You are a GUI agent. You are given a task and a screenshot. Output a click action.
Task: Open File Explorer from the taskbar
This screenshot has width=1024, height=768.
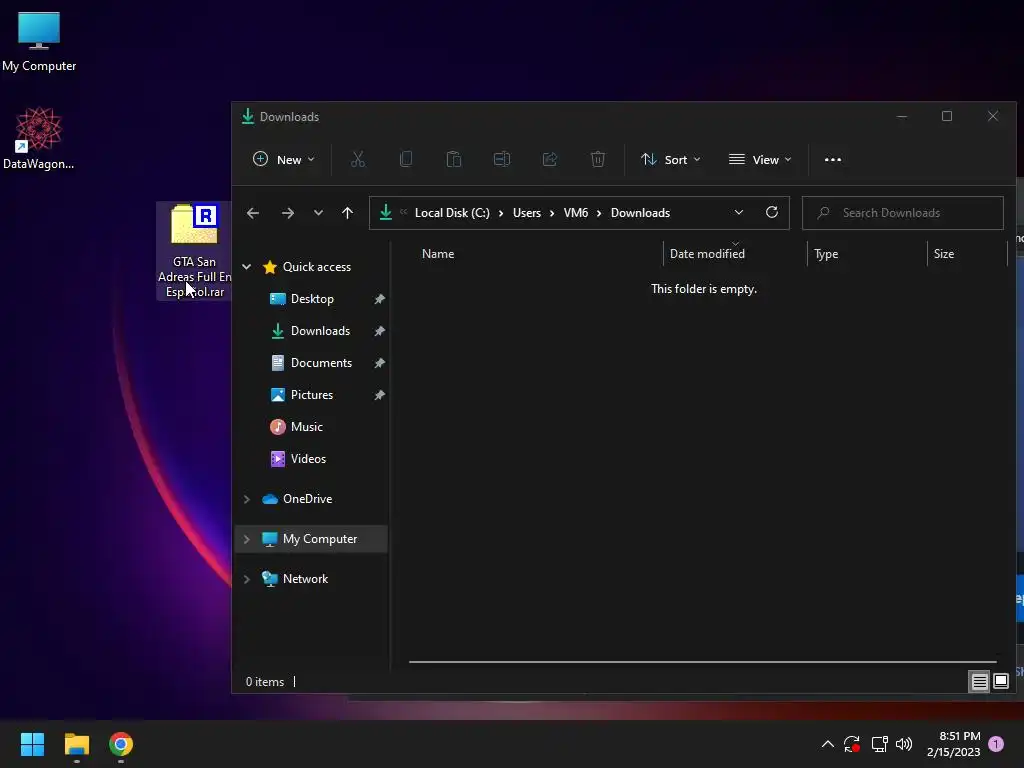pyautogui.click(x=76, y=744)
